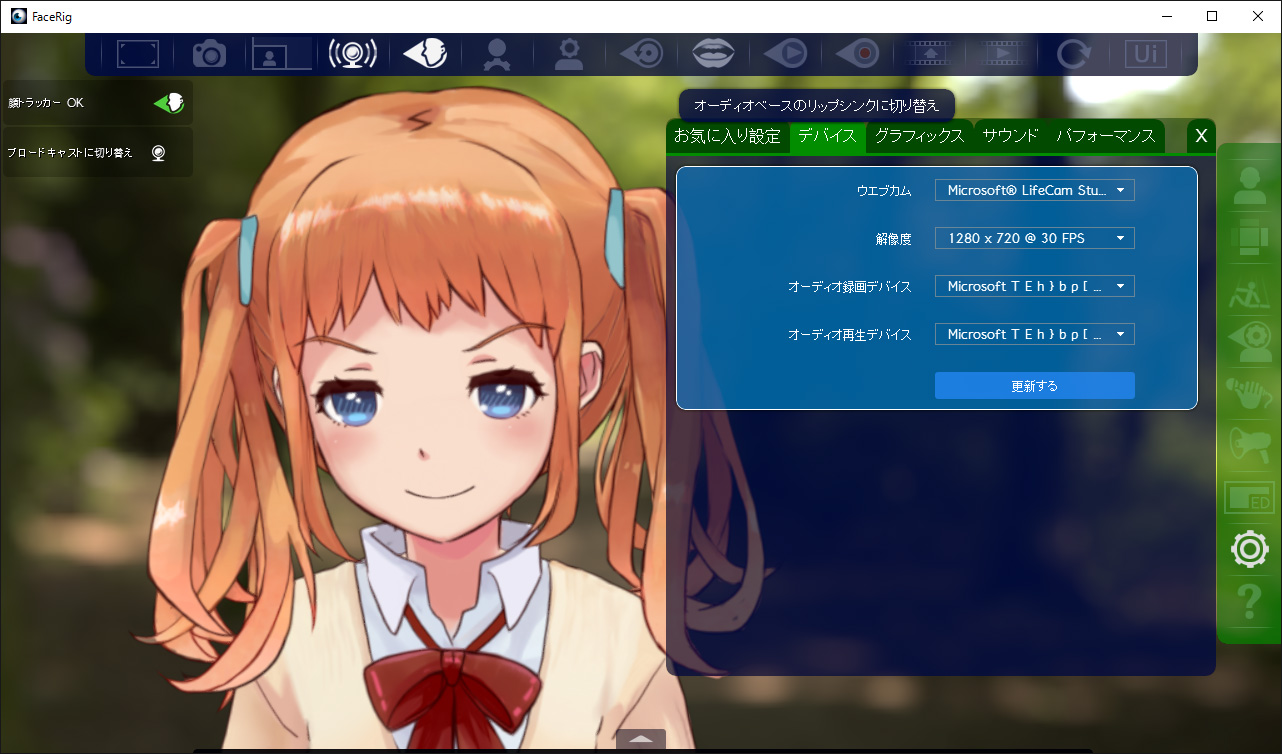
Task: Toggle the webcam picture-in-picture preview icon
Action: coord(282,53)
